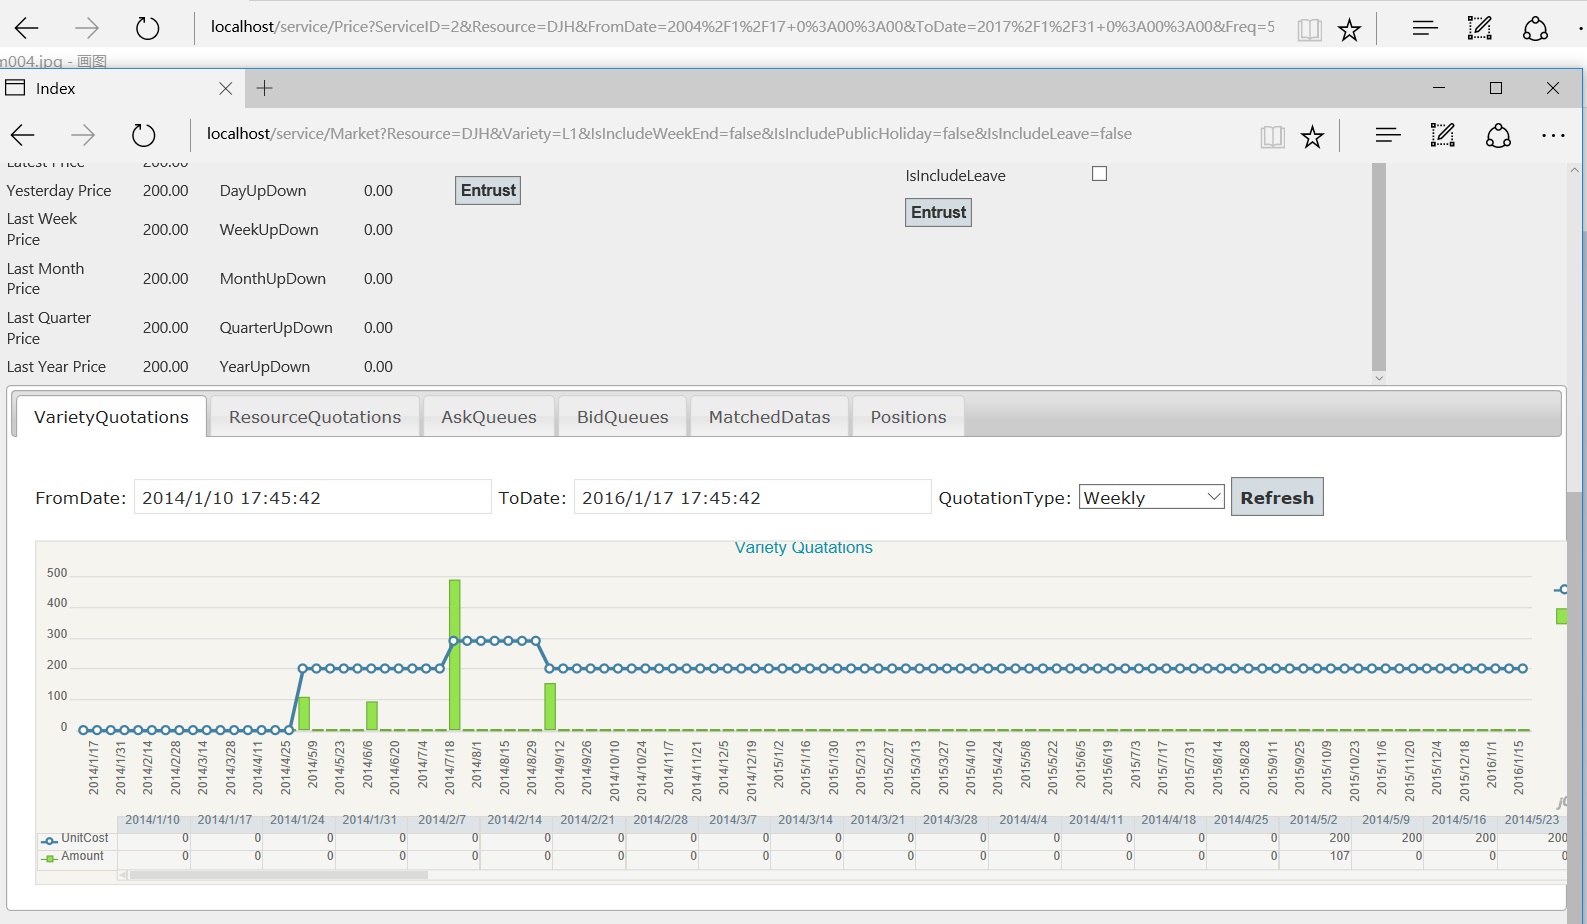Open Reading view icon in inner address bar
Image resolution: width=1587 pixels, height=924 pixels.
[1272, 136]
